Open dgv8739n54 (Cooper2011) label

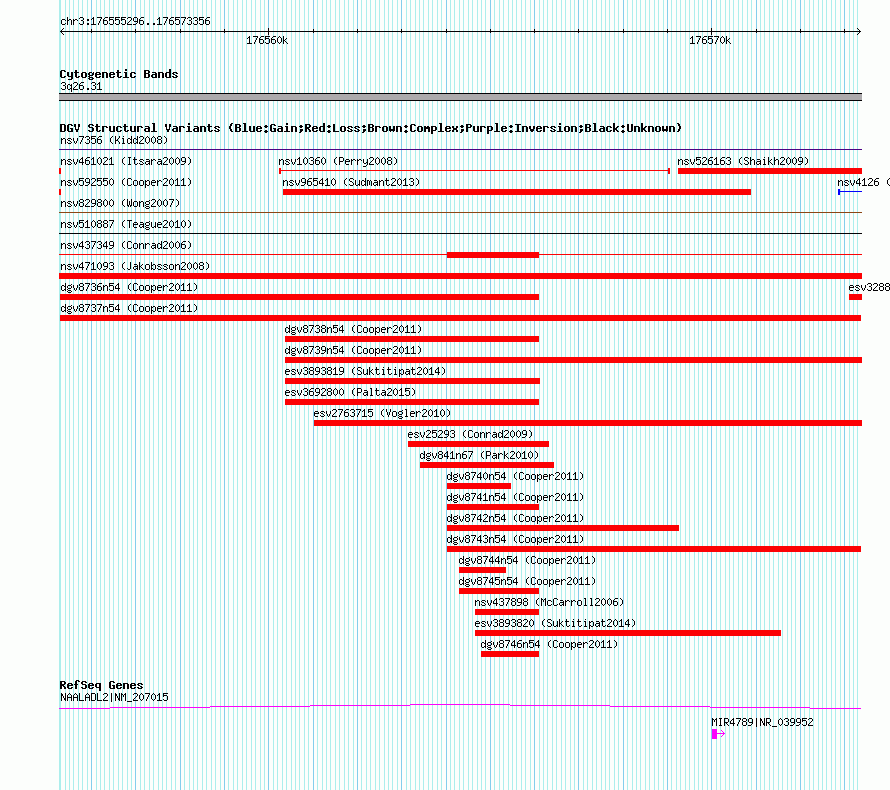[x=354, y=350]
